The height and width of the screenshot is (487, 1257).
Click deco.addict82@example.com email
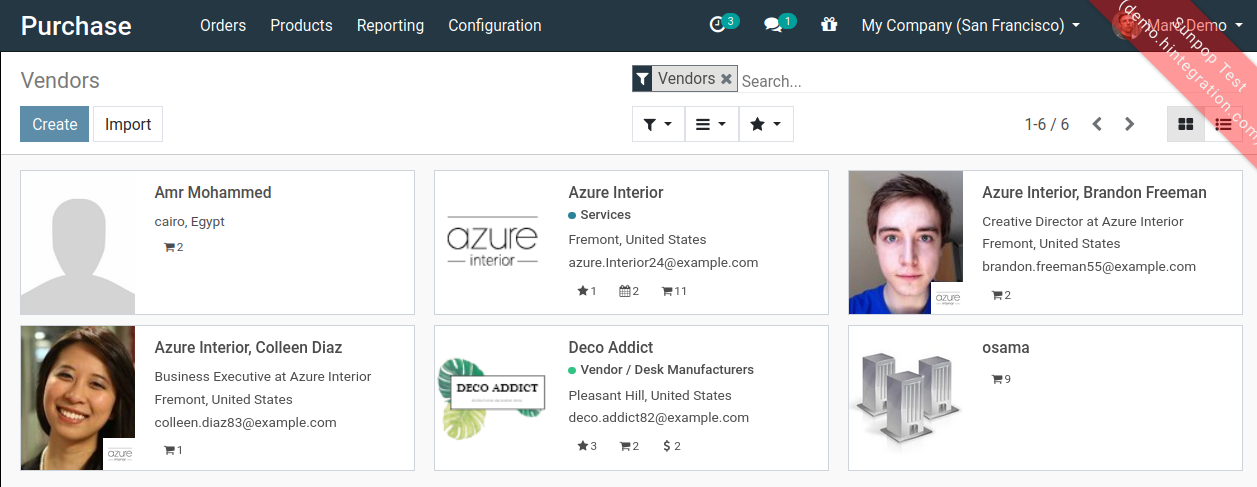[x=658, y=417]
